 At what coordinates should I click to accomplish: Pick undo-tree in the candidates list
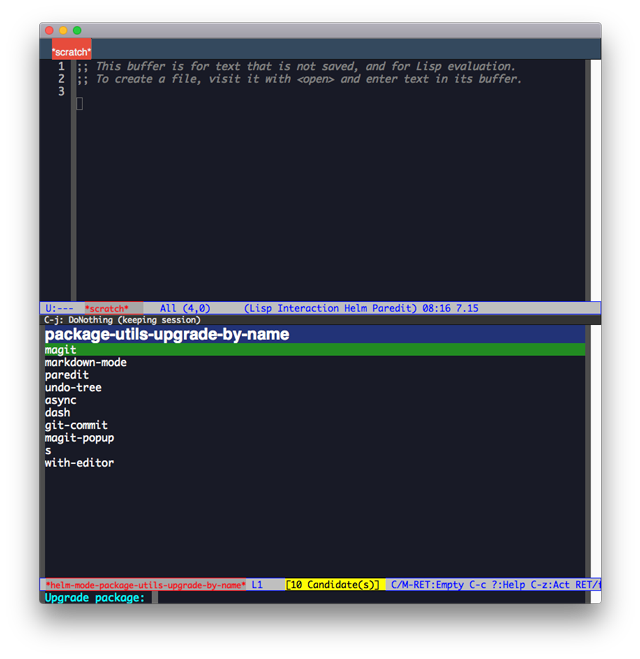73,387
